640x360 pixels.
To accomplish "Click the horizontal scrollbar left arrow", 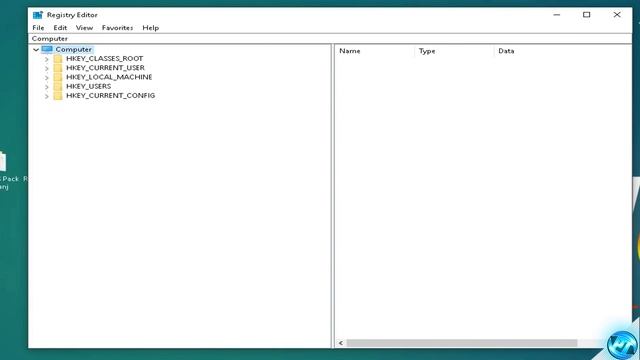I will 341,343.
